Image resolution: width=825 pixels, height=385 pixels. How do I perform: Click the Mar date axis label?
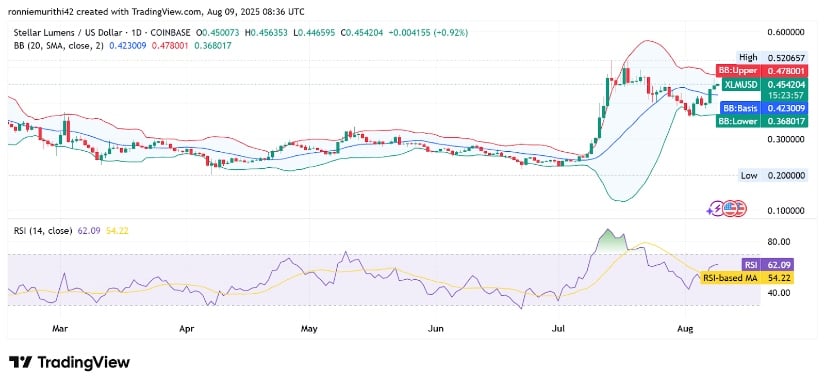(61, 329)
